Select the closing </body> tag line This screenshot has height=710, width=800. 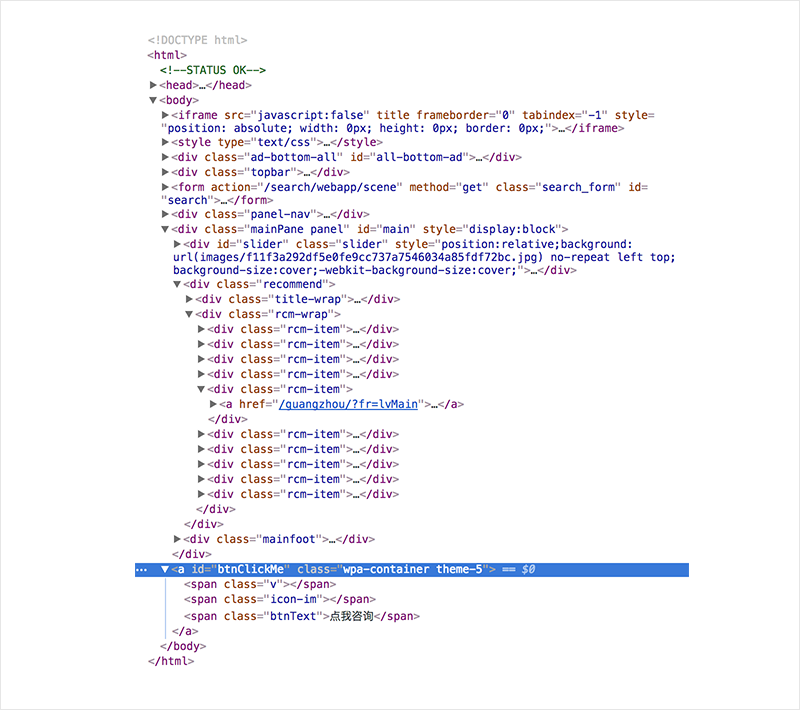183,646
